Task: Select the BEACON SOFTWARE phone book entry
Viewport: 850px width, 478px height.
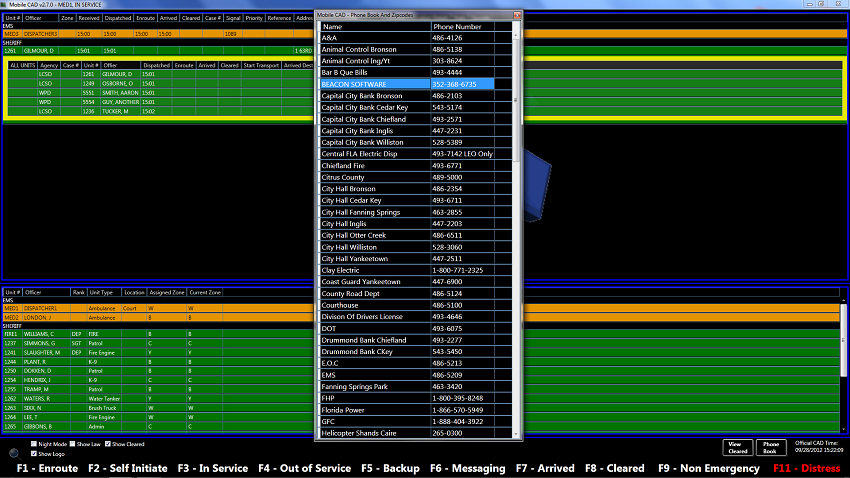Action: click(x=375, y=84)
